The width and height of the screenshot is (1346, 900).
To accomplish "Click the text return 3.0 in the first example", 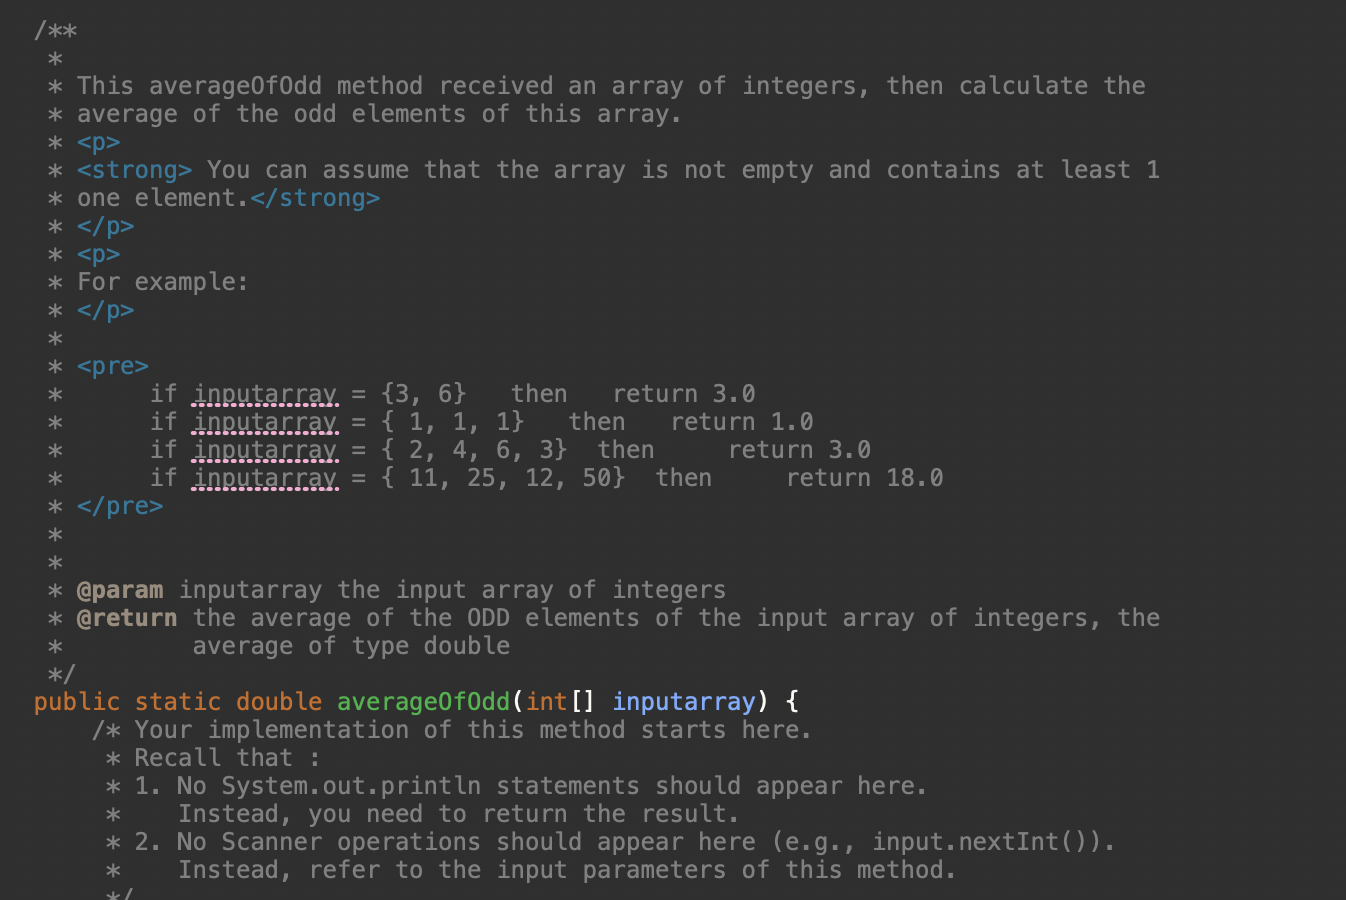I will tap(684, 393).
